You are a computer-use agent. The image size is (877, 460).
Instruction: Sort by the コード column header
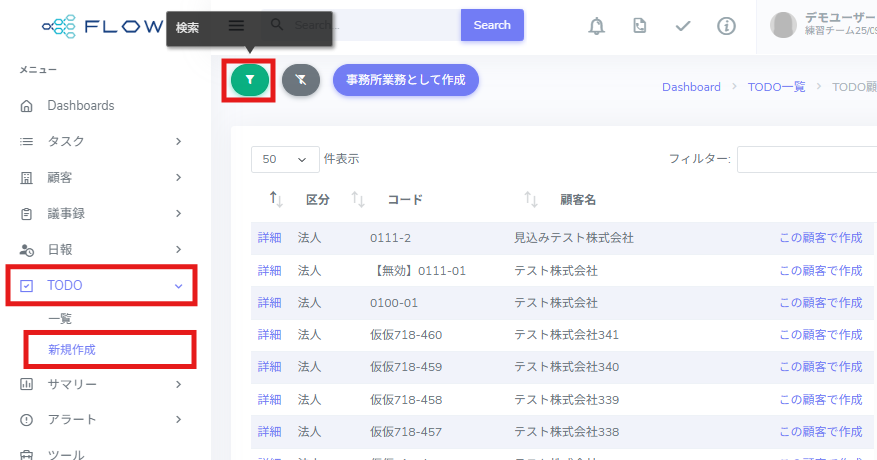pyautogui.click(x=404, y=200)
